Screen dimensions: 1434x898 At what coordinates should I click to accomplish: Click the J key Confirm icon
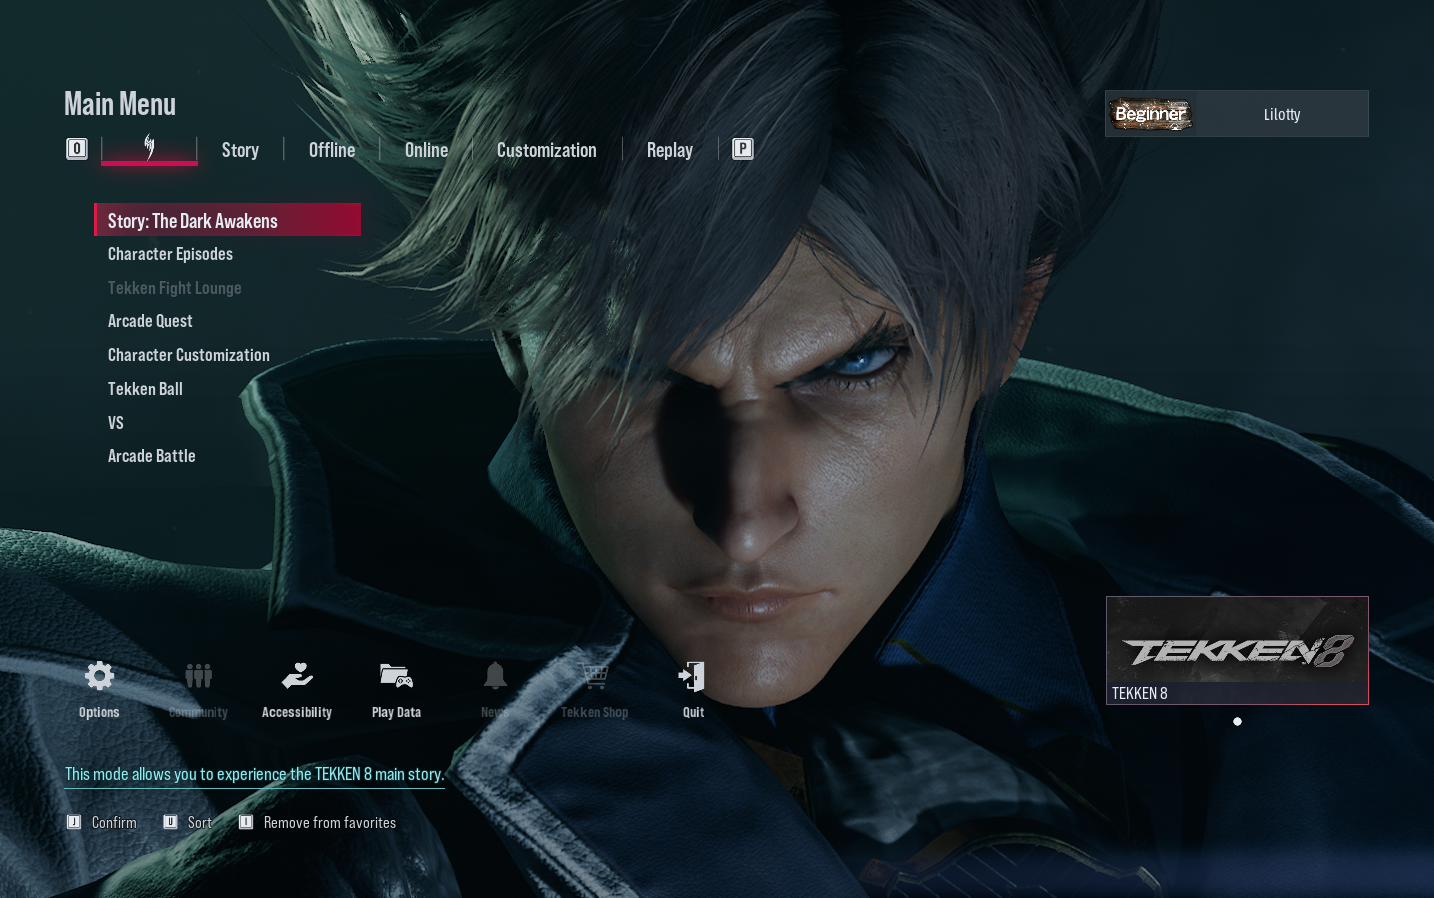point(74,822)
